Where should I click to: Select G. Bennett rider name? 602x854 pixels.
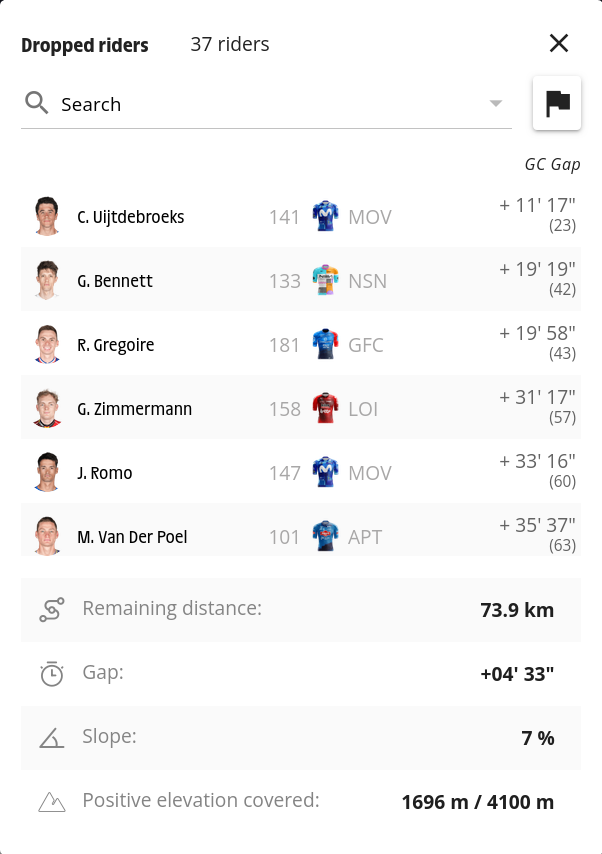115,281
